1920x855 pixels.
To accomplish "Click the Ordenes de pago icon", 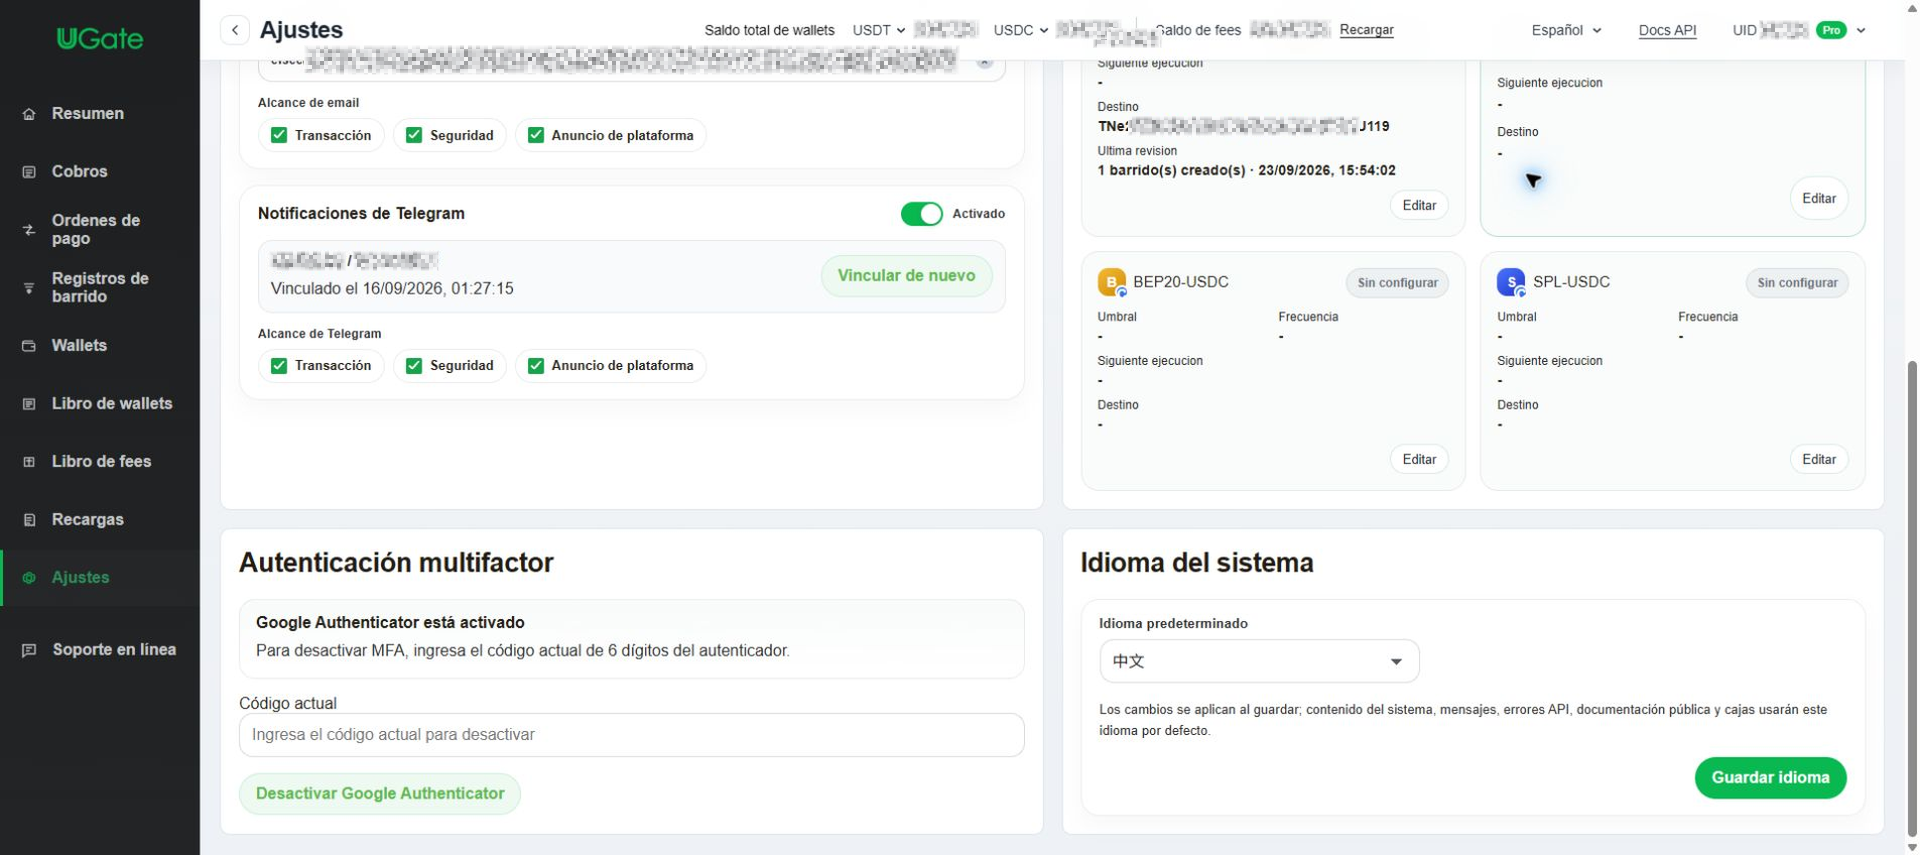I will 29,230.
